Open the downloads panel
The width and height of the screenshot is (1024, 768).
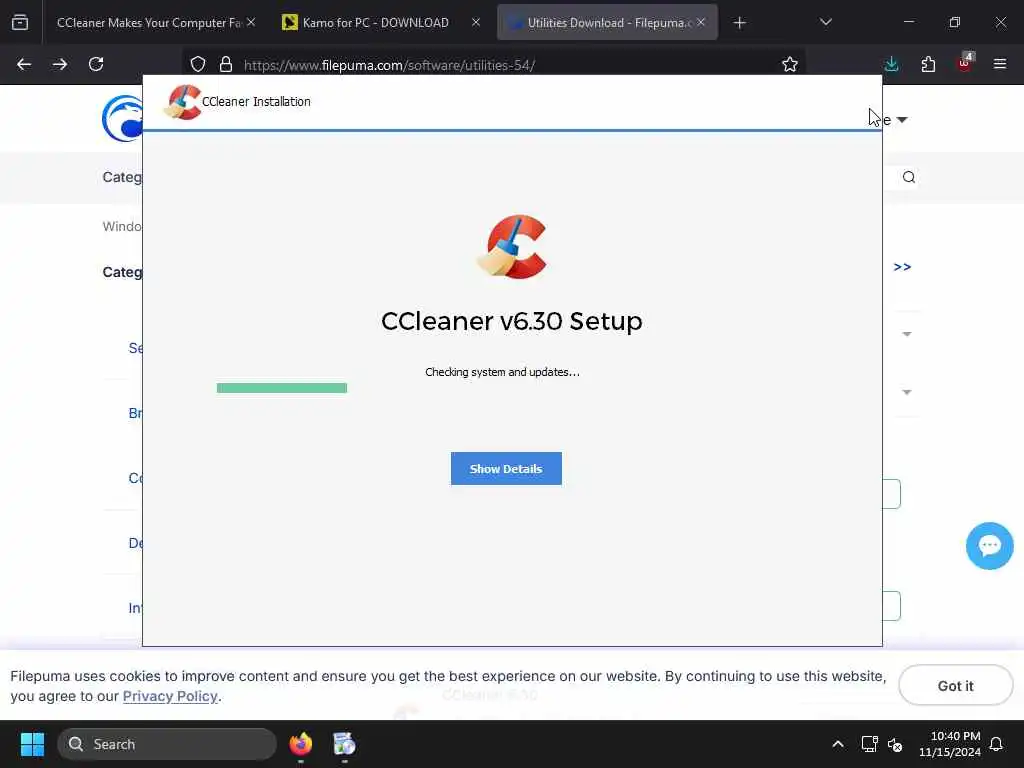[891, 64]
